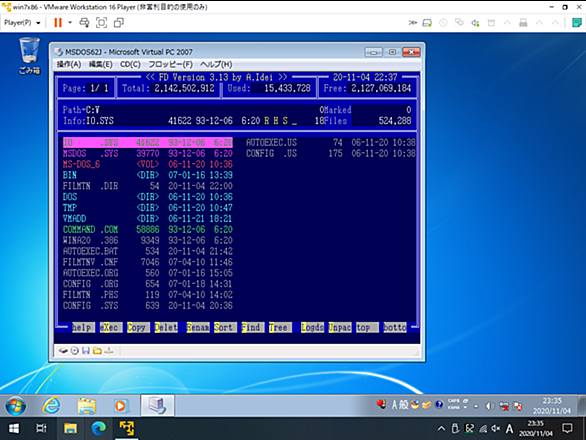Open the Windows 10 Start button
This screenshot has height=440, width=586.
click(x=13, y=428)
